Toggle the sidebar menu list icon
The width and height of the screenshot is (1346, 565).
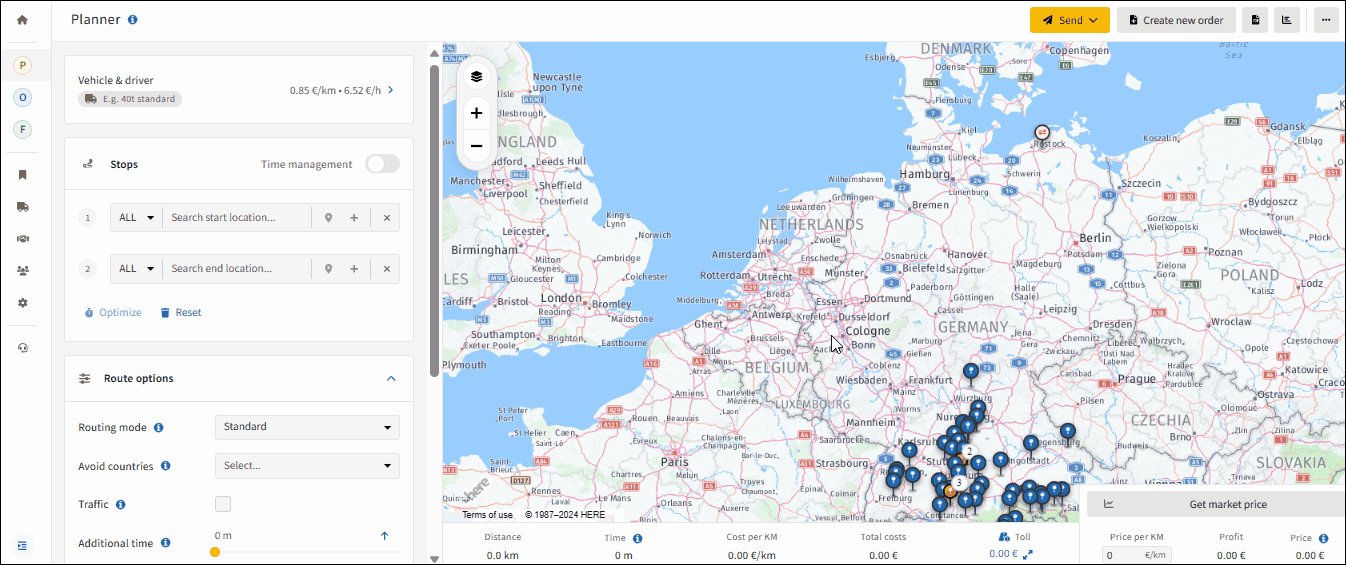[x=22, y=545]
